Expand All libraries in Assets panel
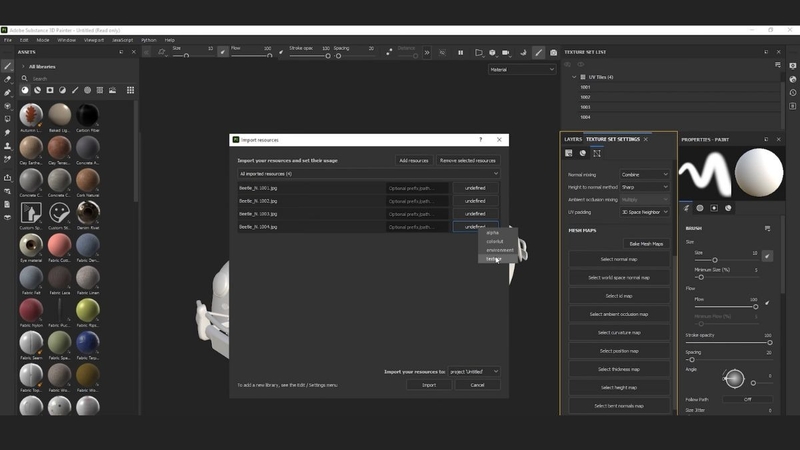This screenshot has height=450, width=800. 23,67
